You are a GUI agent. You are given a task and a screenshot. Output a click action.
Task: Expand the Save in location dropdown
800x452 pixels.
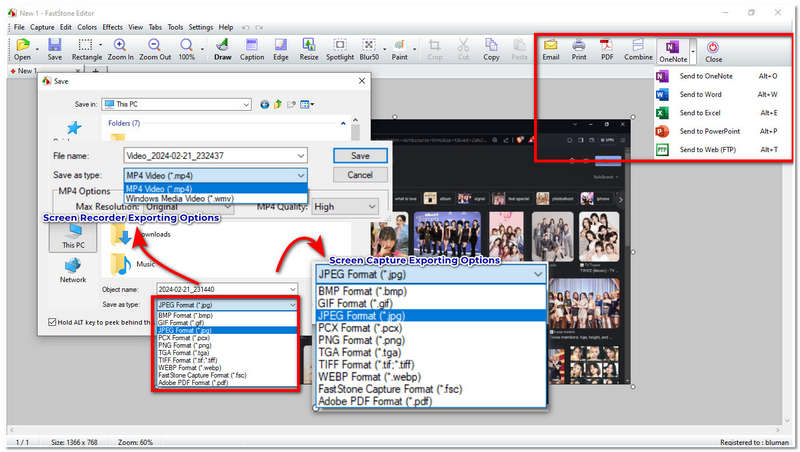coord(245,103)
